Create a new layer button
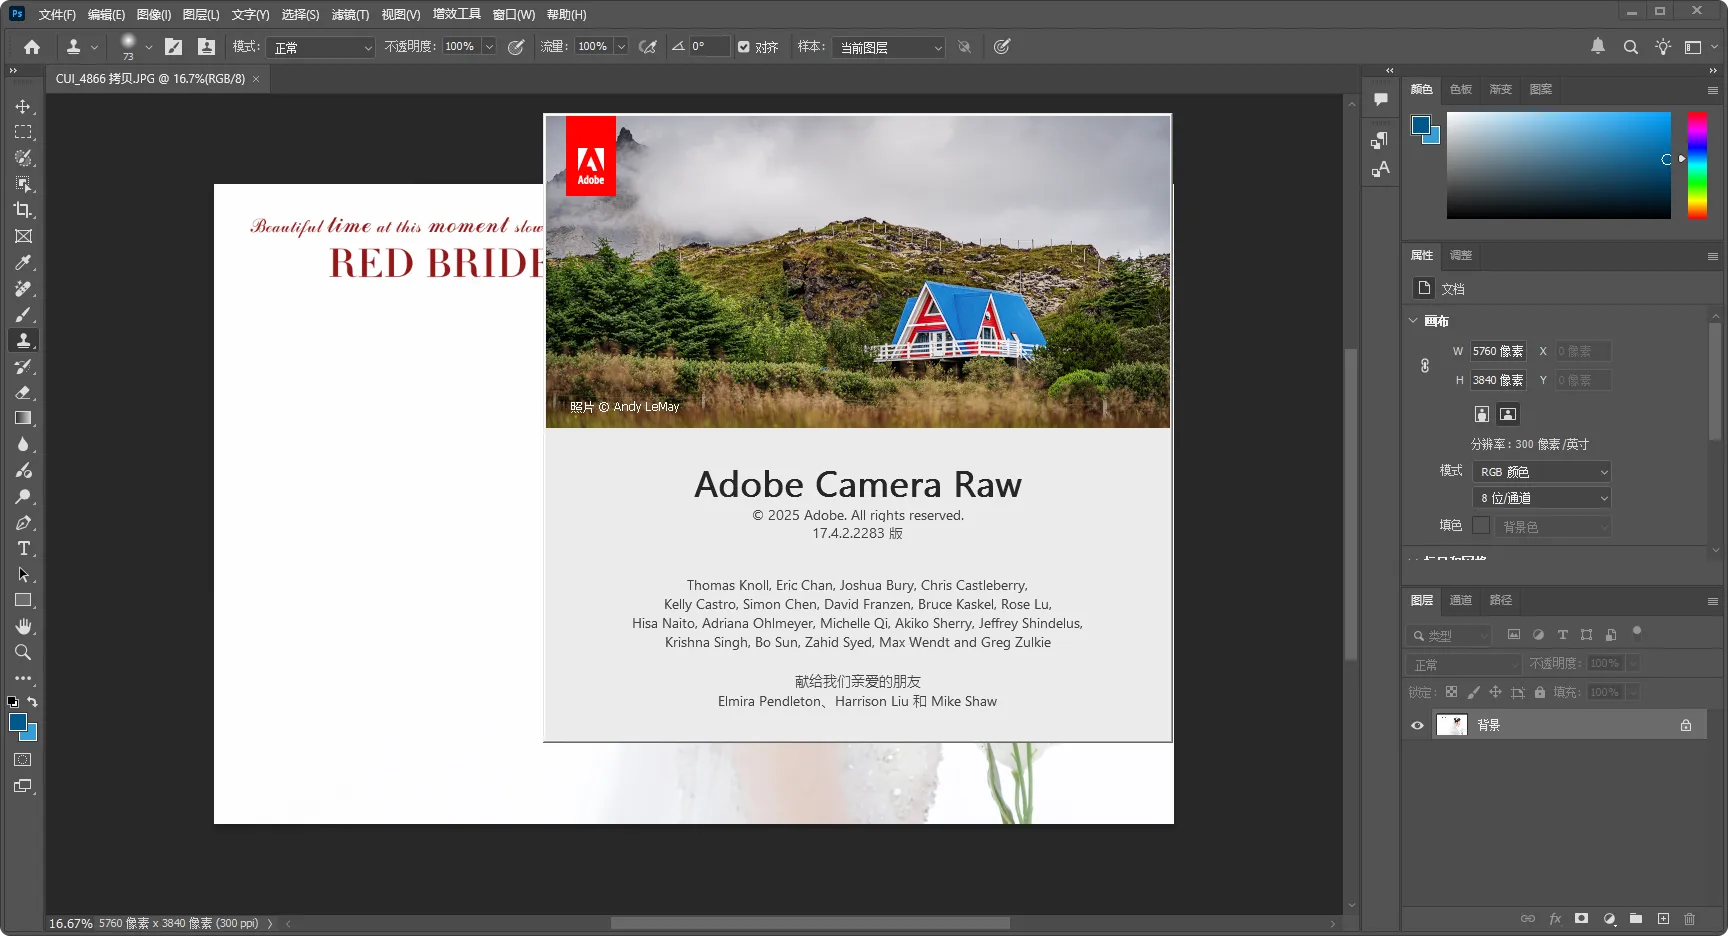 1663,919
